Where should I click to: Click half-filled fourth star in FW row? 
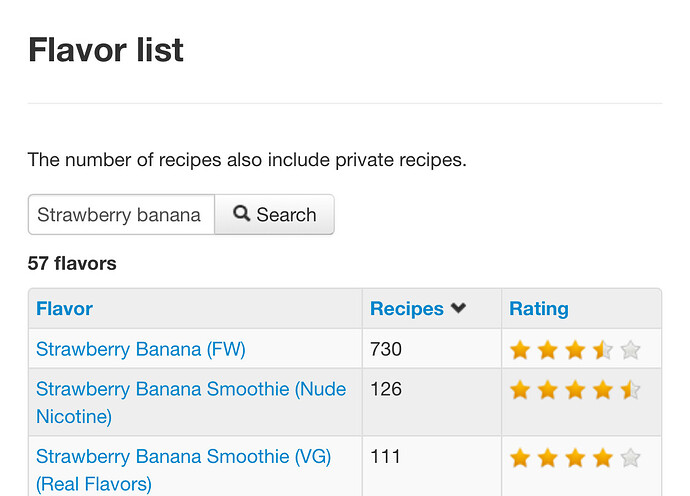[602, 350]
